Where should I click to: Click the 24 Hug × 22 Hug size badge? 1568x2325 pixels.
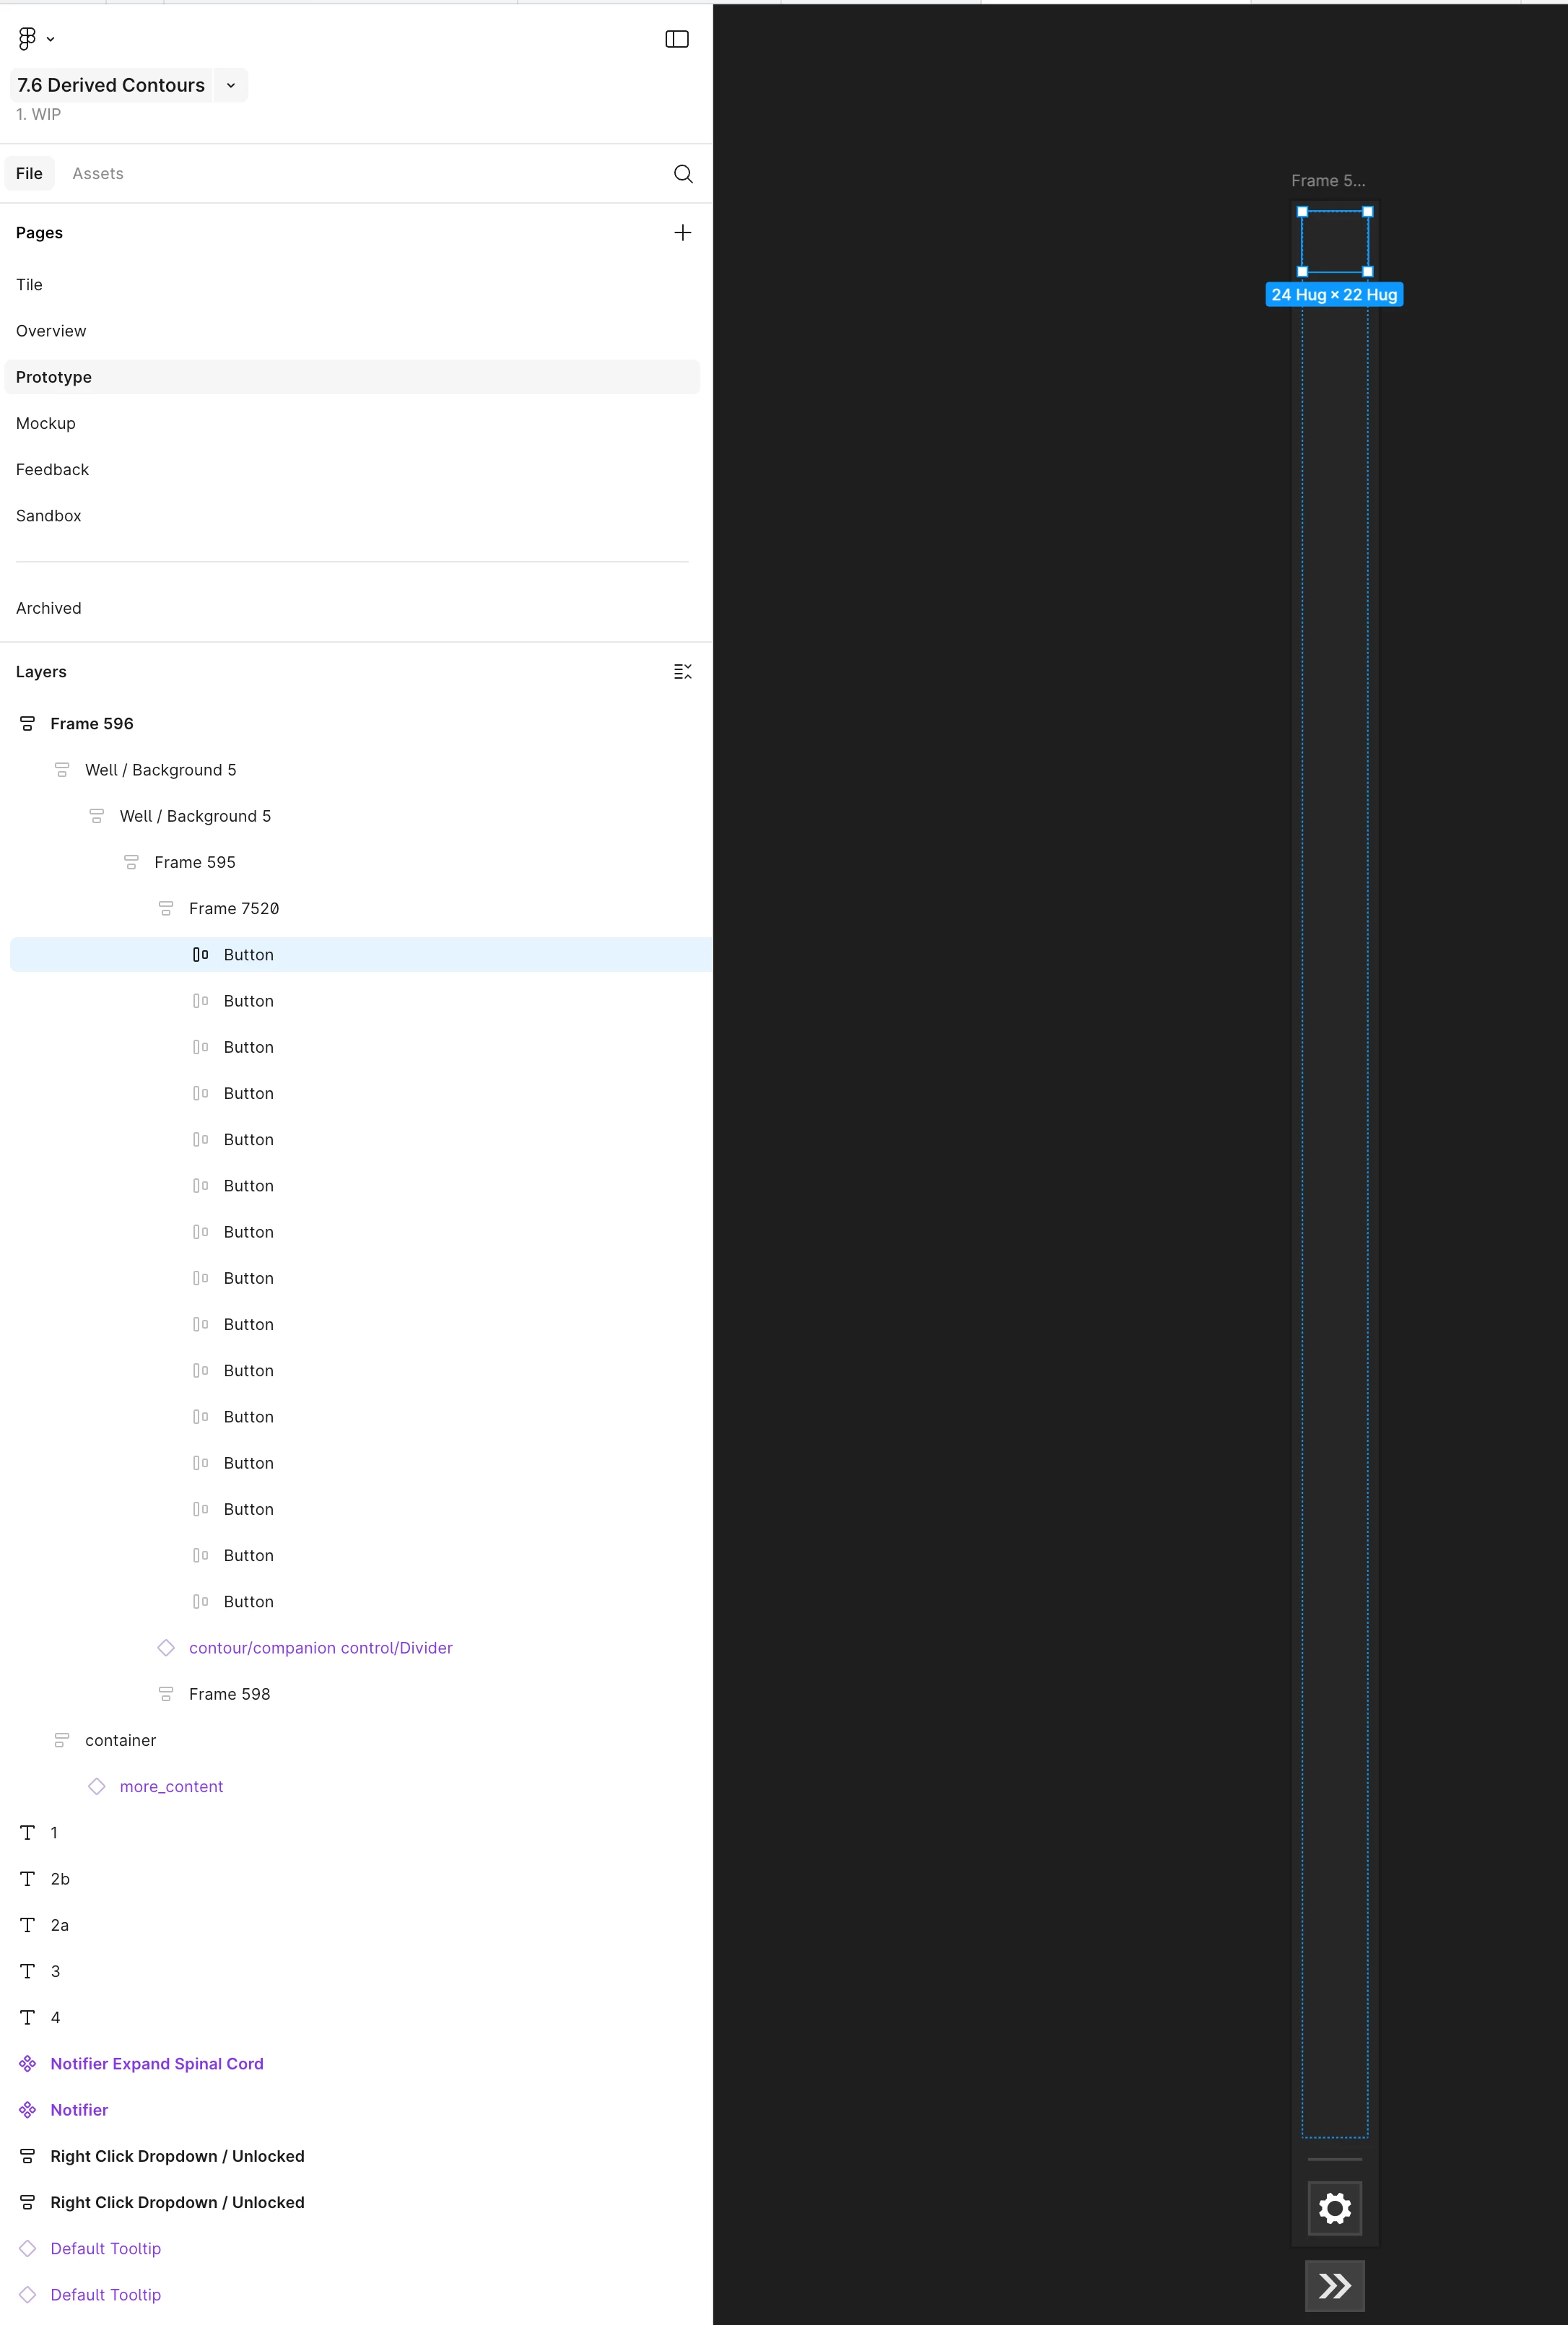click(1334, 295)
